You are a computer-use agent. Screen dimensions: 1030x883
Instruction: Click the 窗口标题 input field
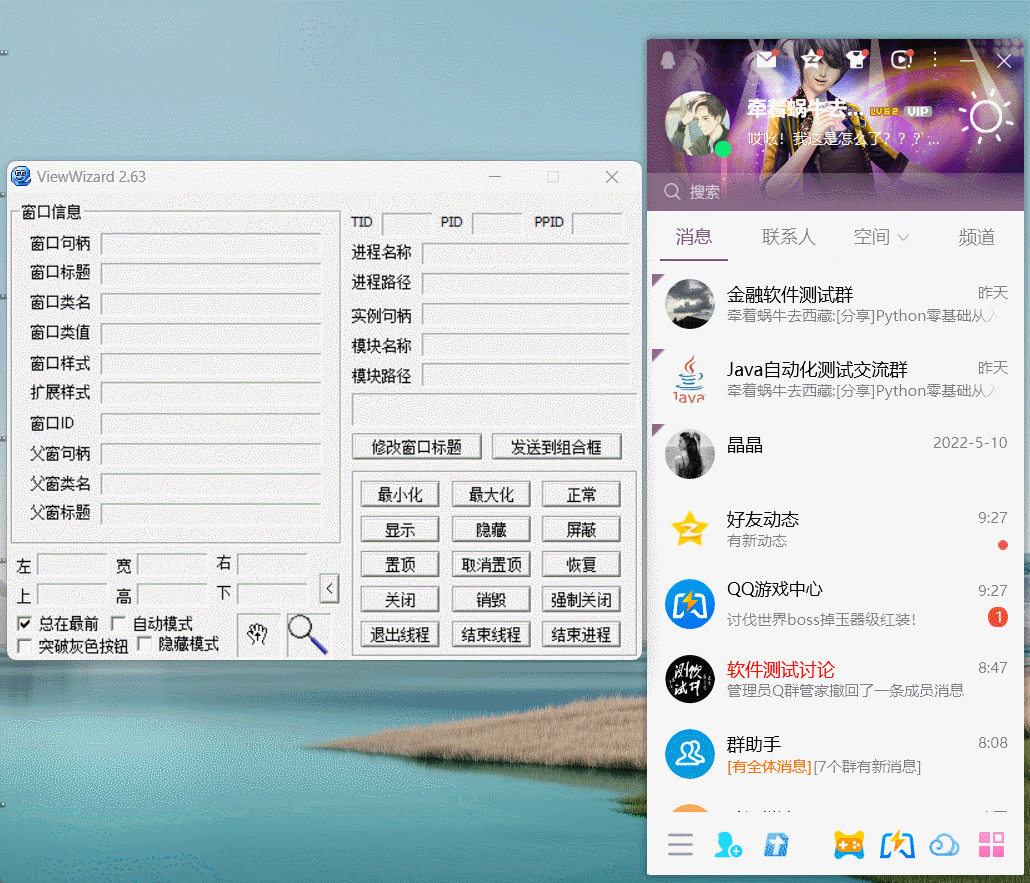(x=211, y=273)
